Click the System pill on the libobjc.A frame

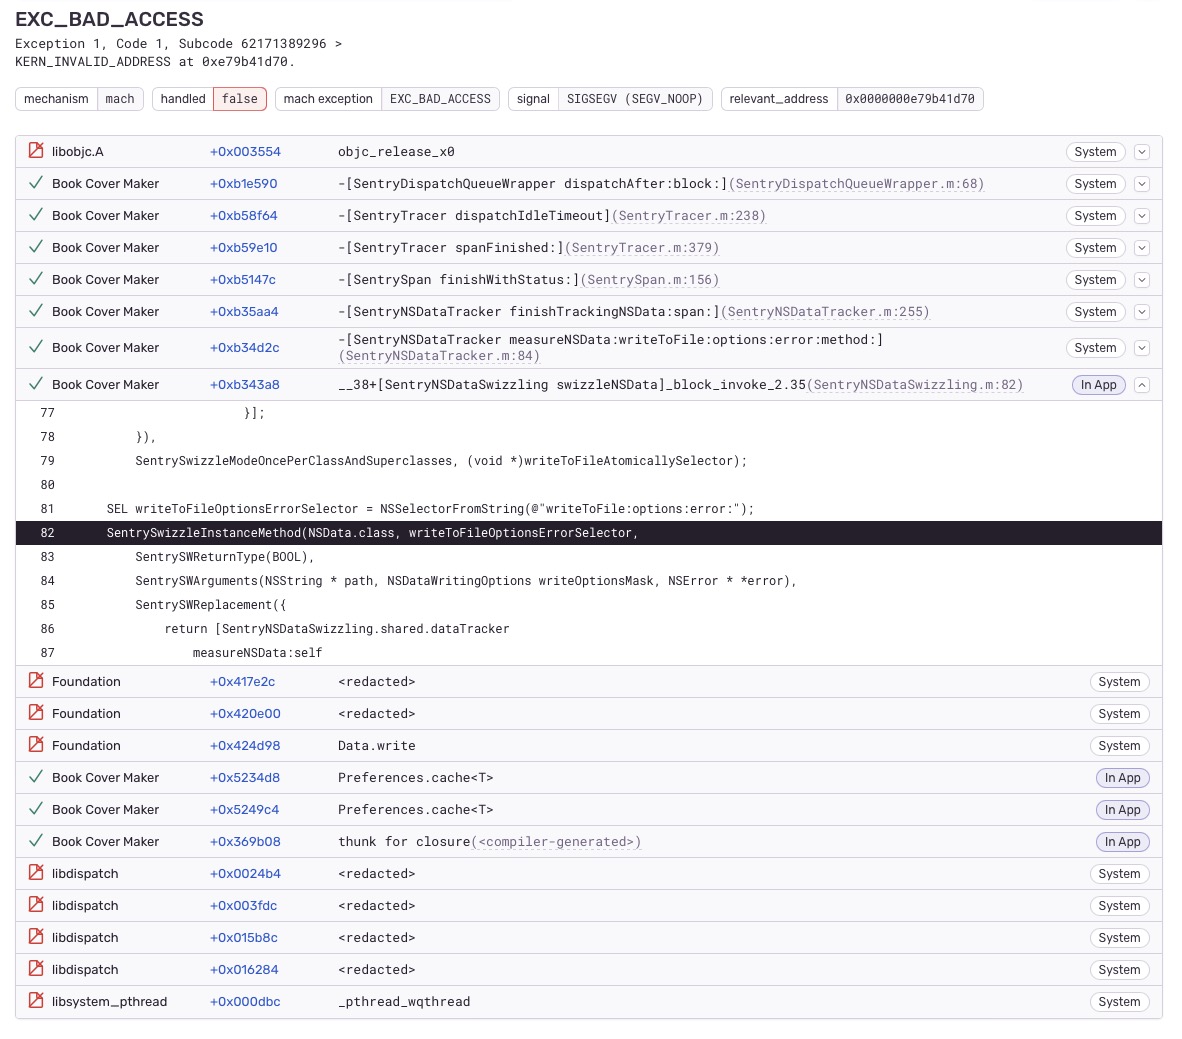click(1095, 151)
